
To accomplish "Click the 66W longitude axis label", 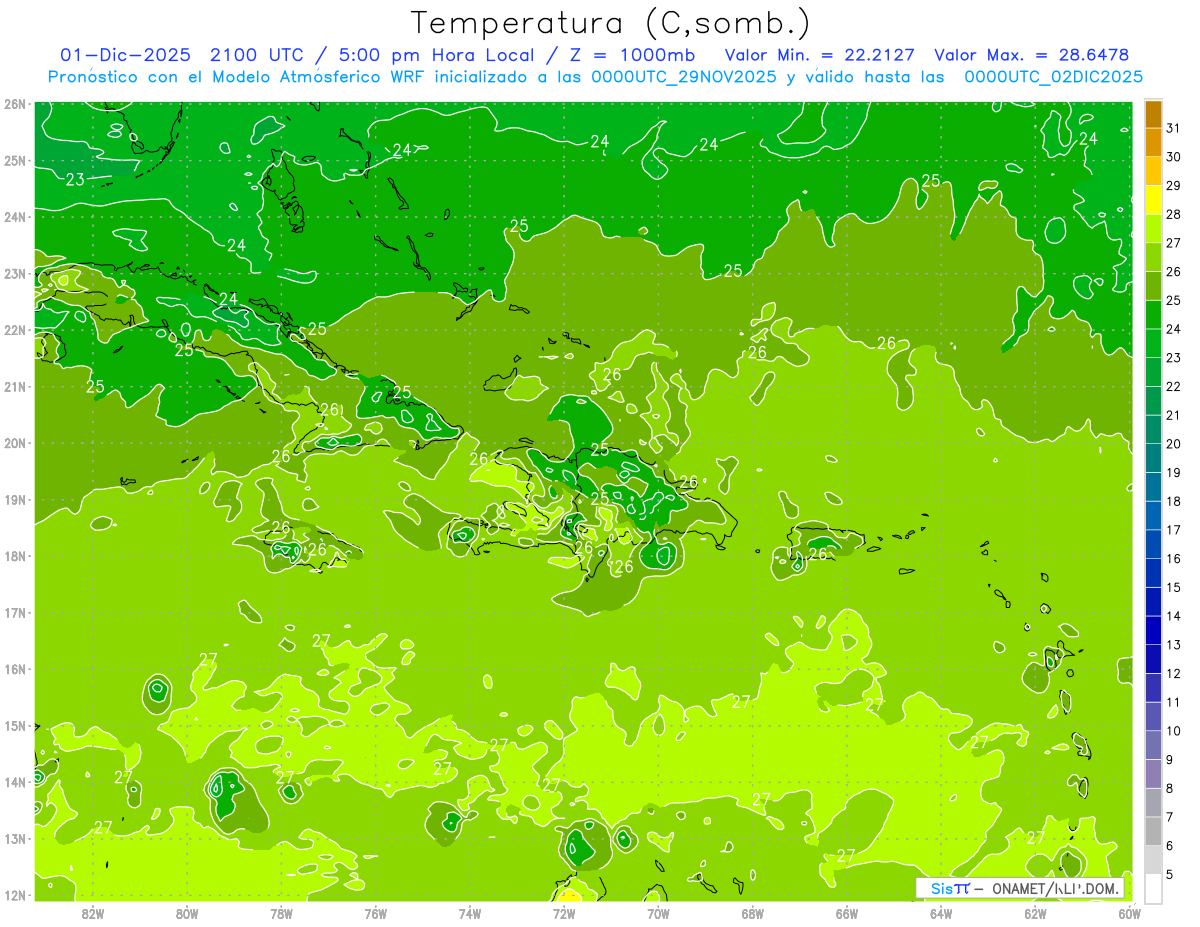I will [x=847, y=913].
